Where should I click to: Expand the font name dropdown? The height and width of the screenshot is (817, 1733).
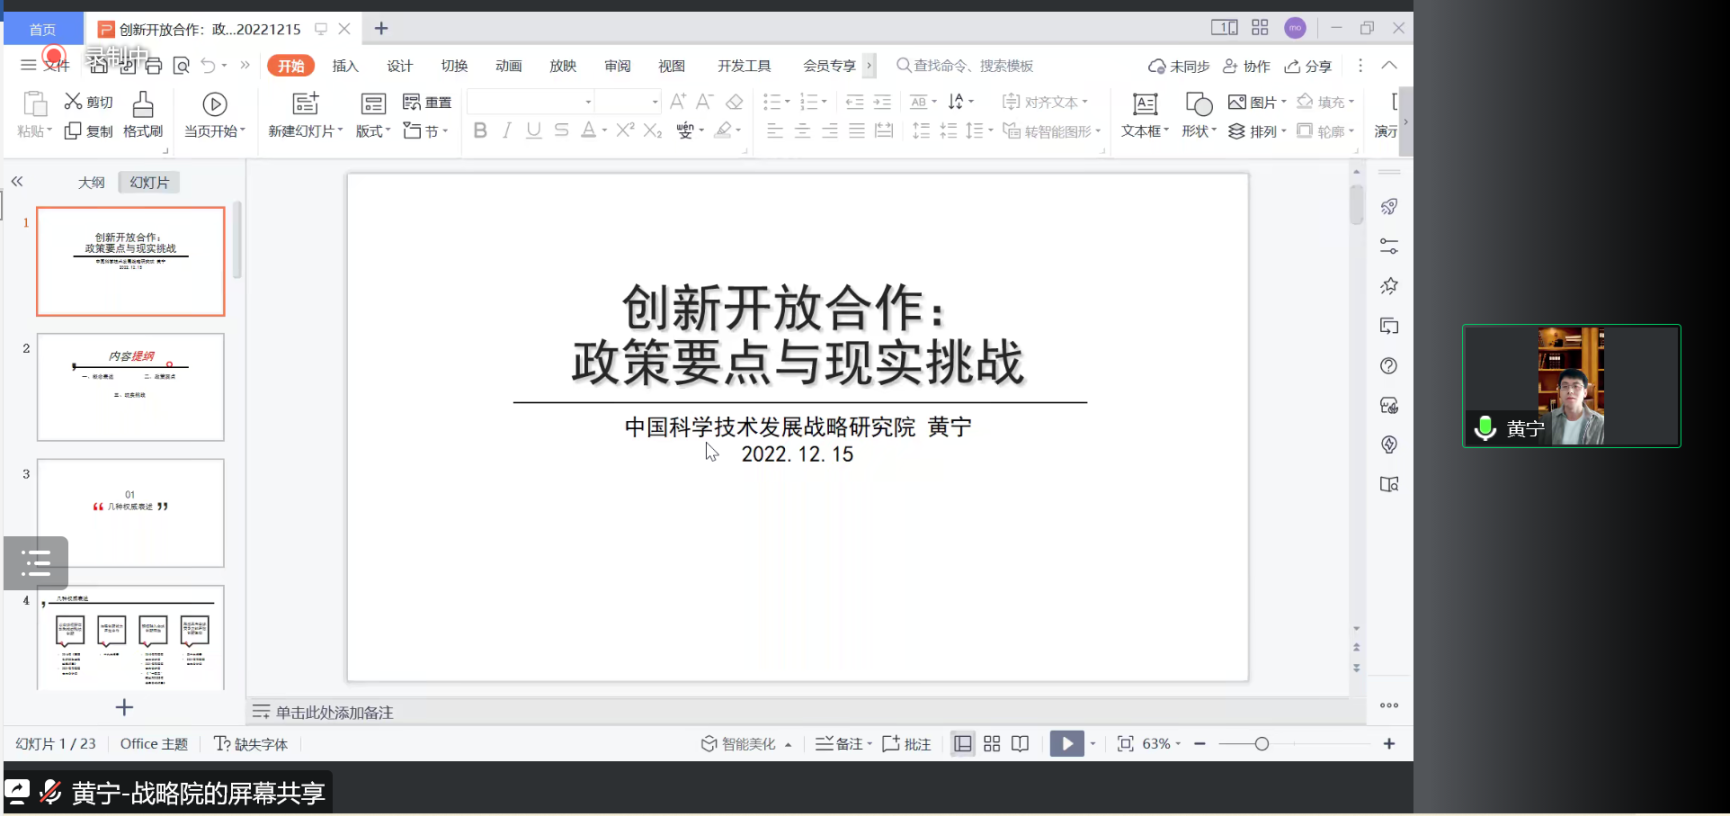(x=588, y=102)
